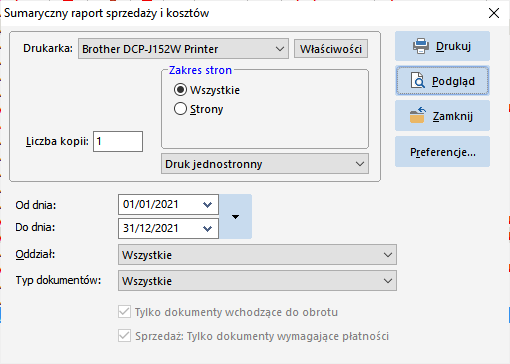Open the Do dnia date picker arrow
The height and width of the screenshot is (364, 510).
(207, 229)
